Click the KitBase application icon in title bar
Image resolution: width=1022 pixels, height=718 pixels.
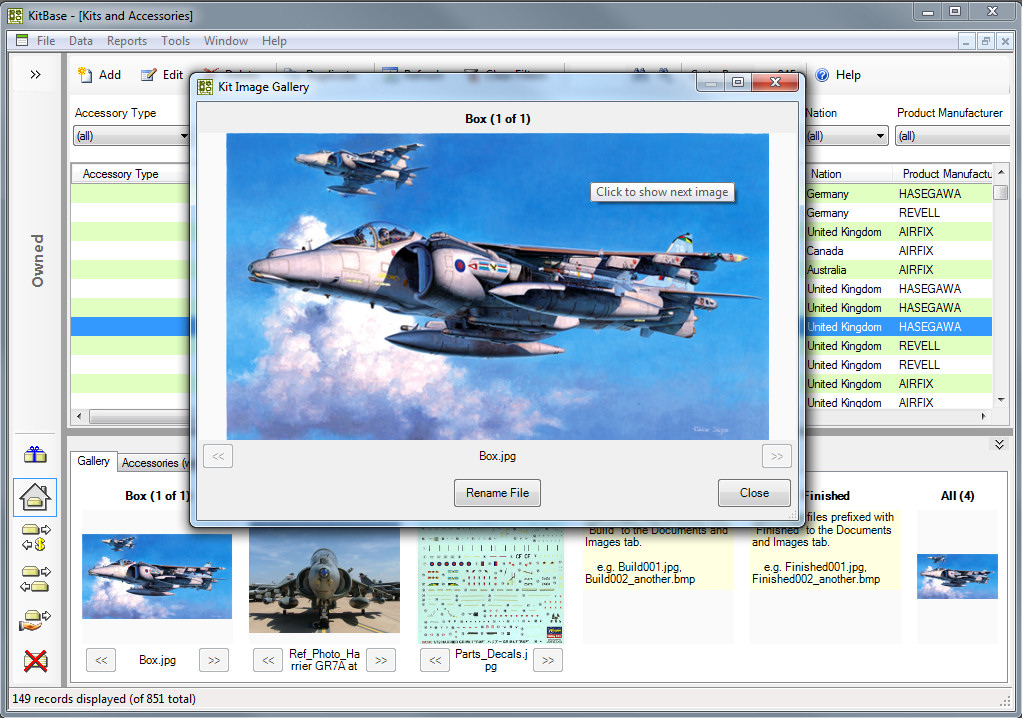pos(15,15)
